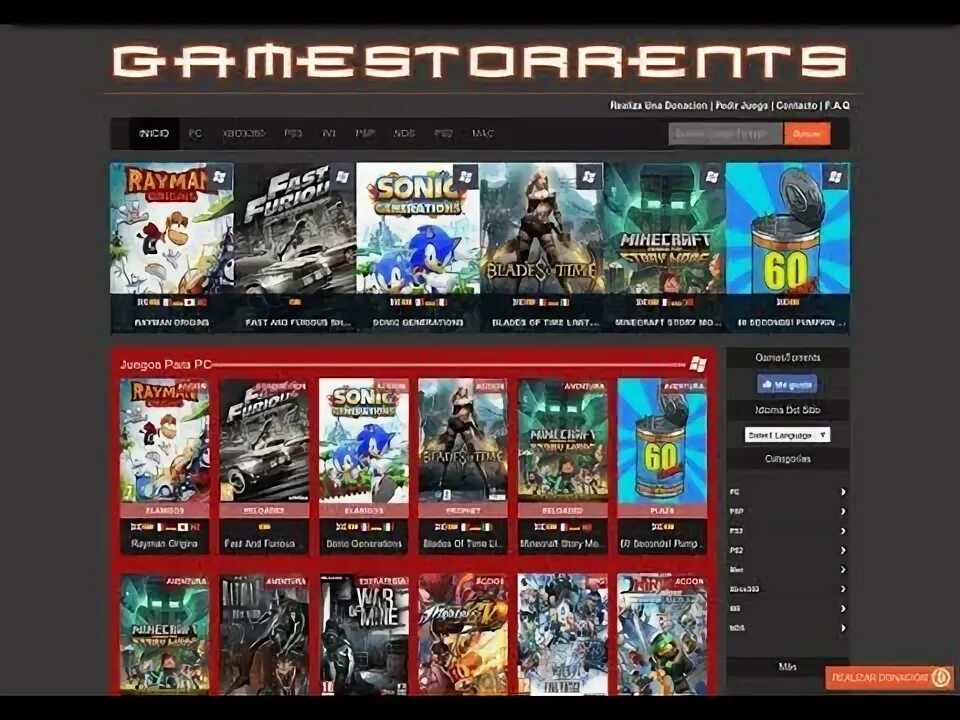The width and height of the screenshot is (960, 720).
Task: Click the GAMESTORRENTS site logo
Action: [481, 61]
